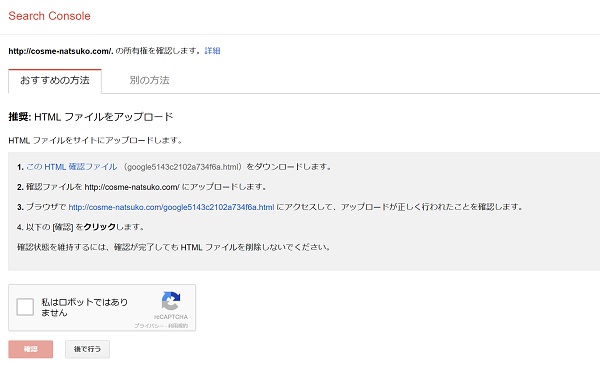
Task: Open the reCAPTCHA プライバシー link
Action: tap(150, 326)
